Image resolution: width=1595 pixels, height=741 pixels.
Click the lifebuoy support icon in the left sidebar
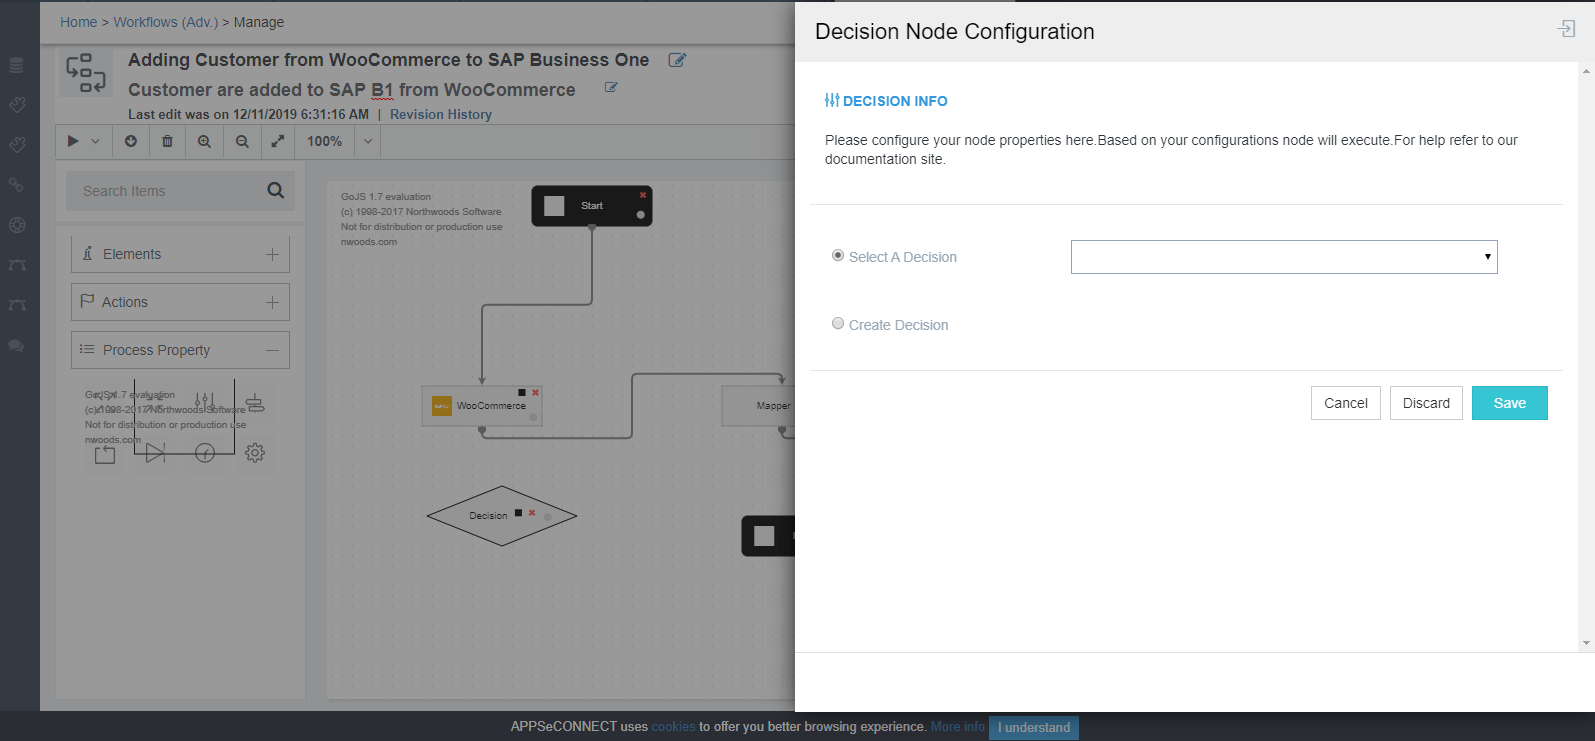click(16, 225)
